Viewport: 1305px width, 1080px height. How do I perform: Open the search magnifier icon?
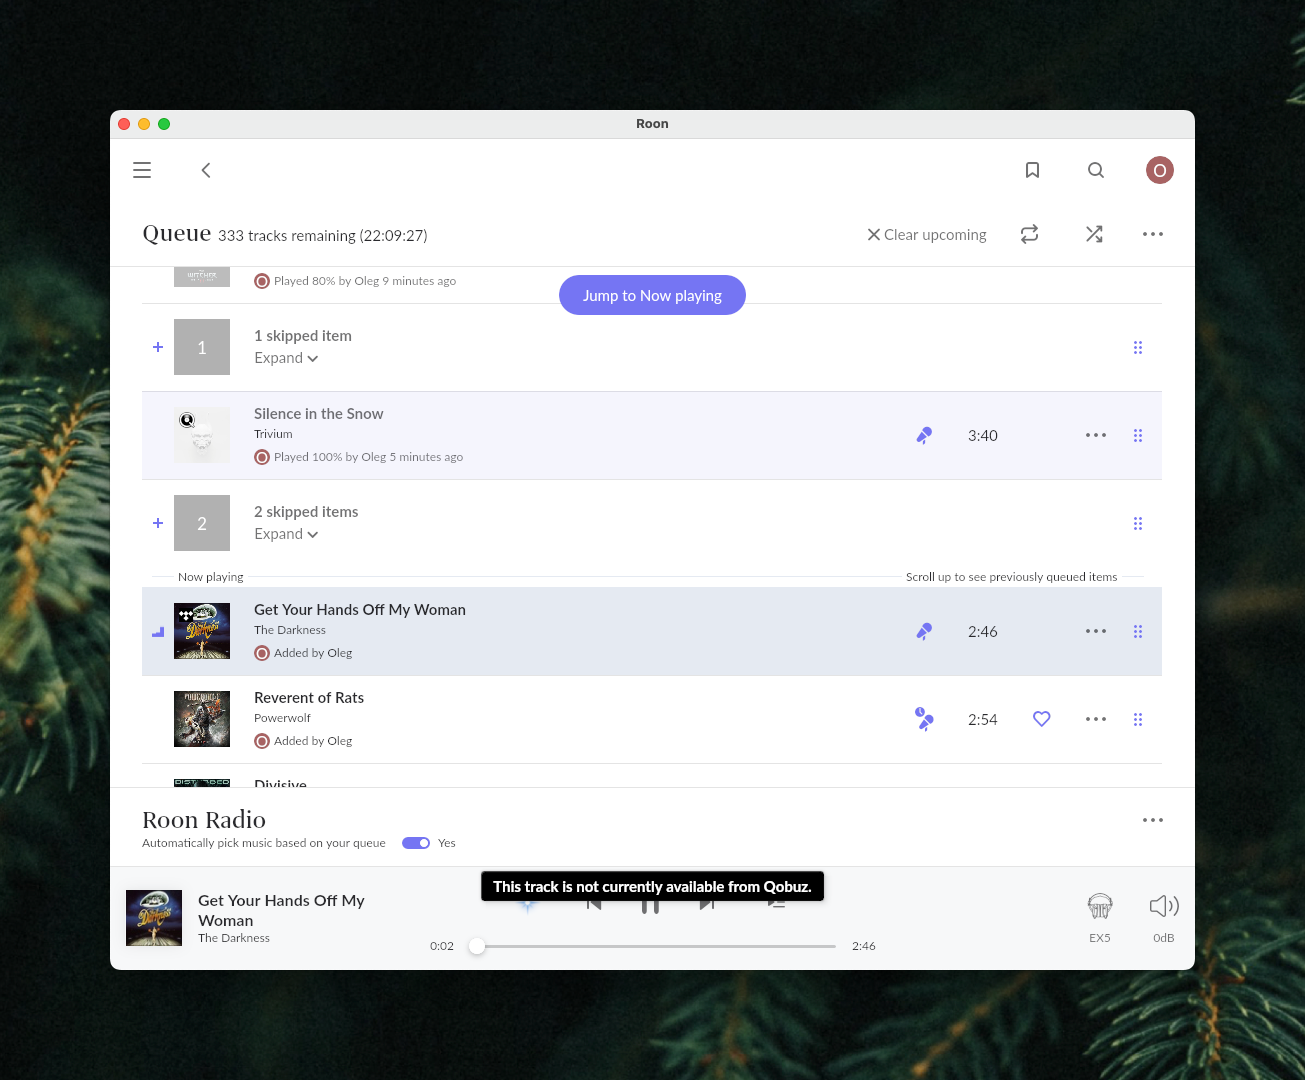pyautogui.click(x=1096, y=170)
